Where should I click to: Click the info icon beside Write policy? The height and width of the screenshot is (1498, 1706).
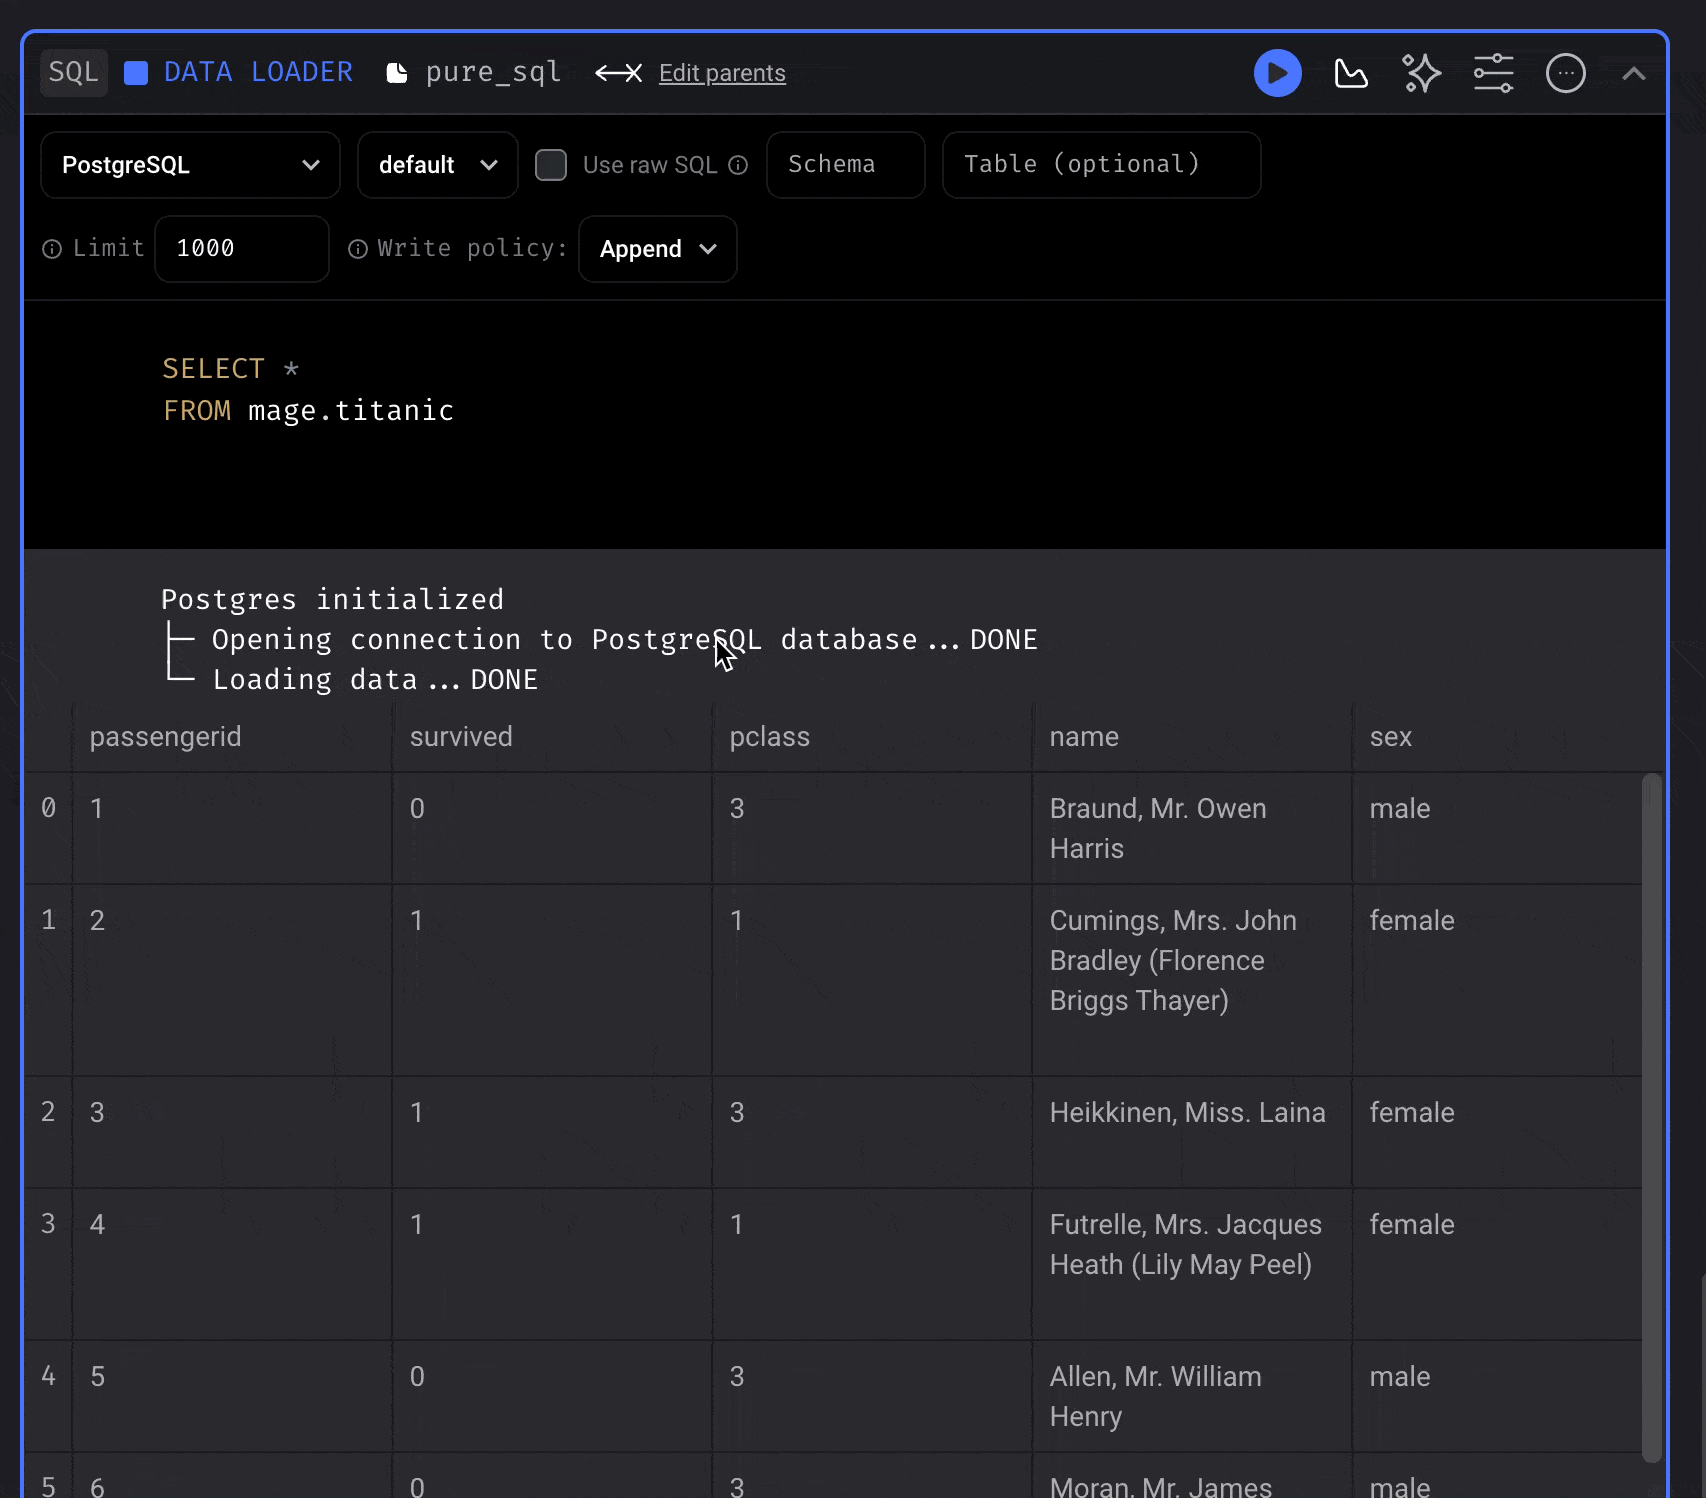357,249
